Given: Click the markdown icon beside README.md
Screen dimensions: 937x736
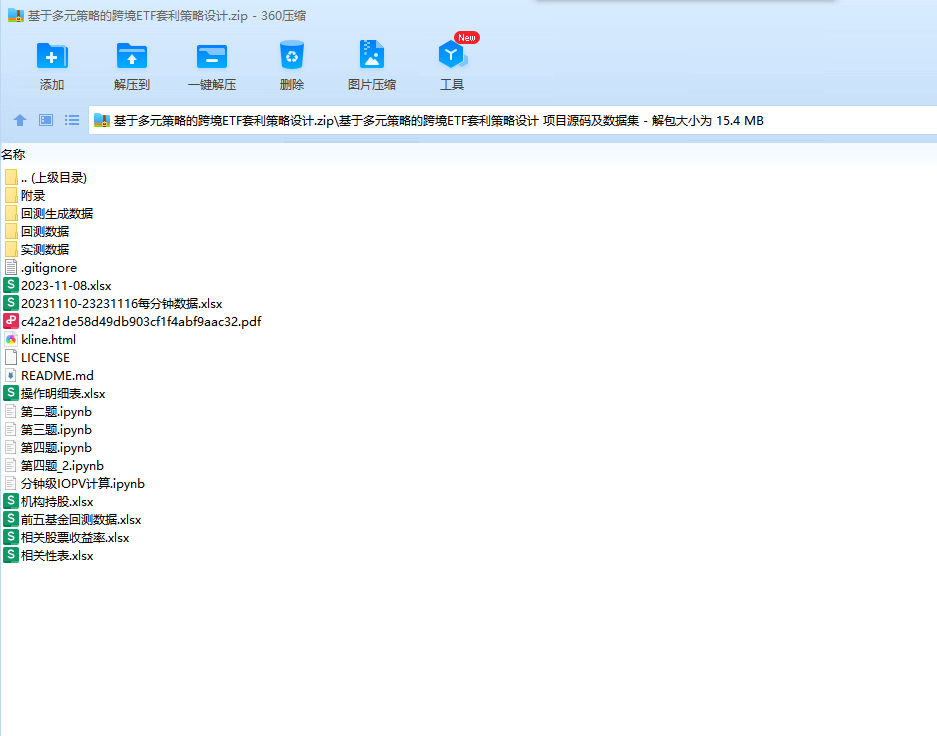Looking at the screenshot, I should (x=11, y=375).
